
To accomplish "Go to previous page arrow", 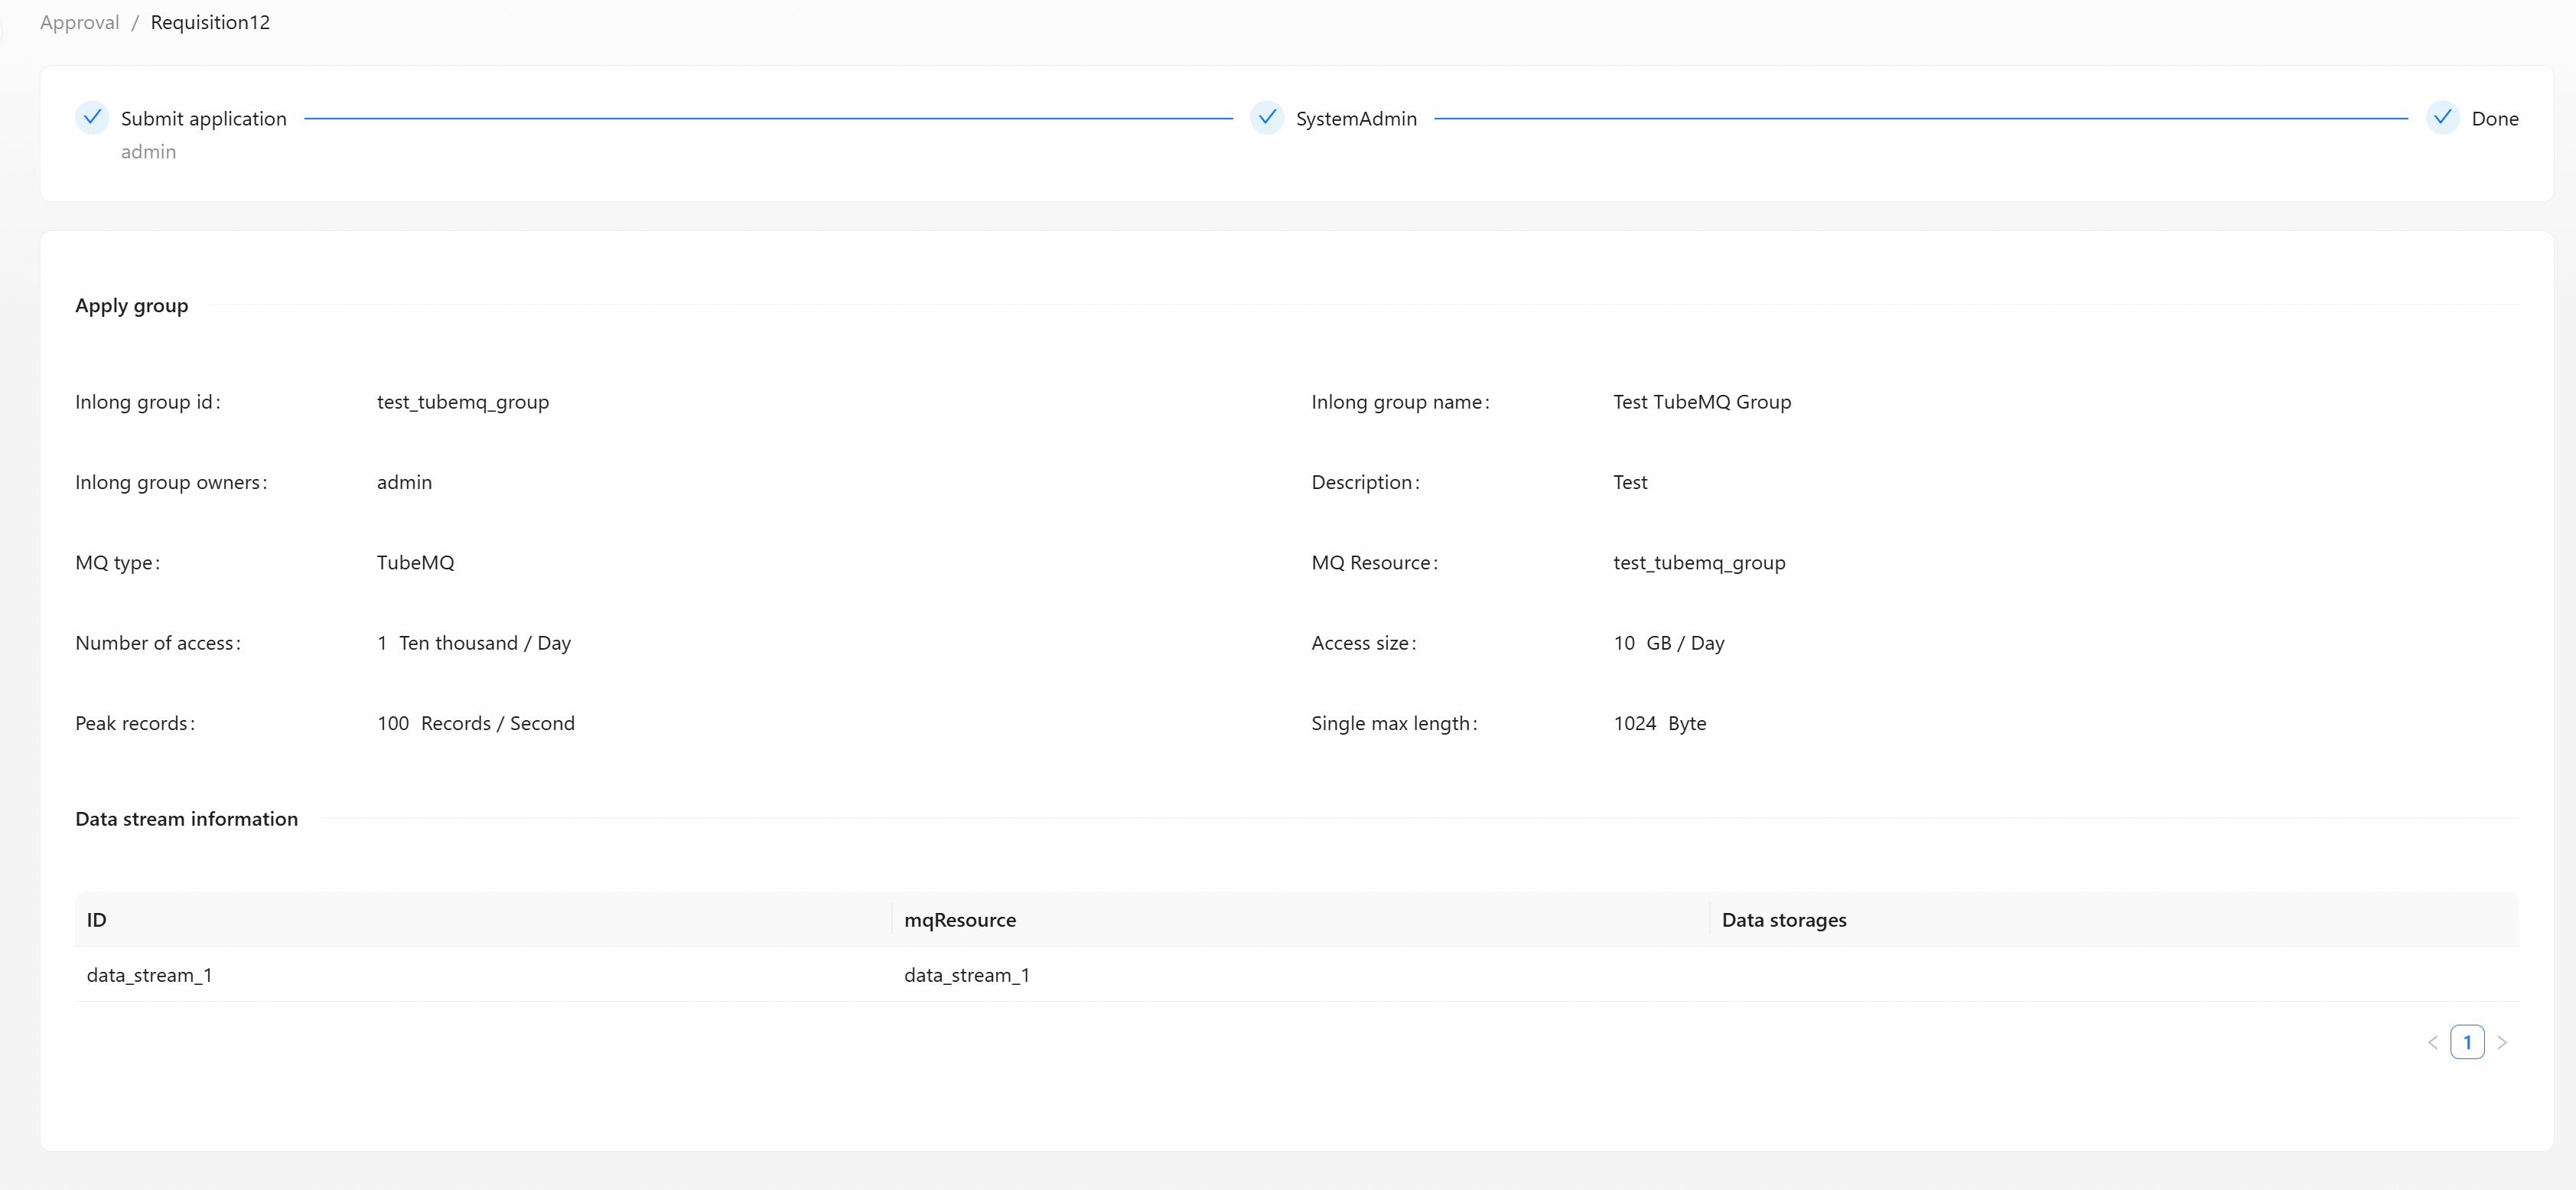I will [x=2432, y=1042].
